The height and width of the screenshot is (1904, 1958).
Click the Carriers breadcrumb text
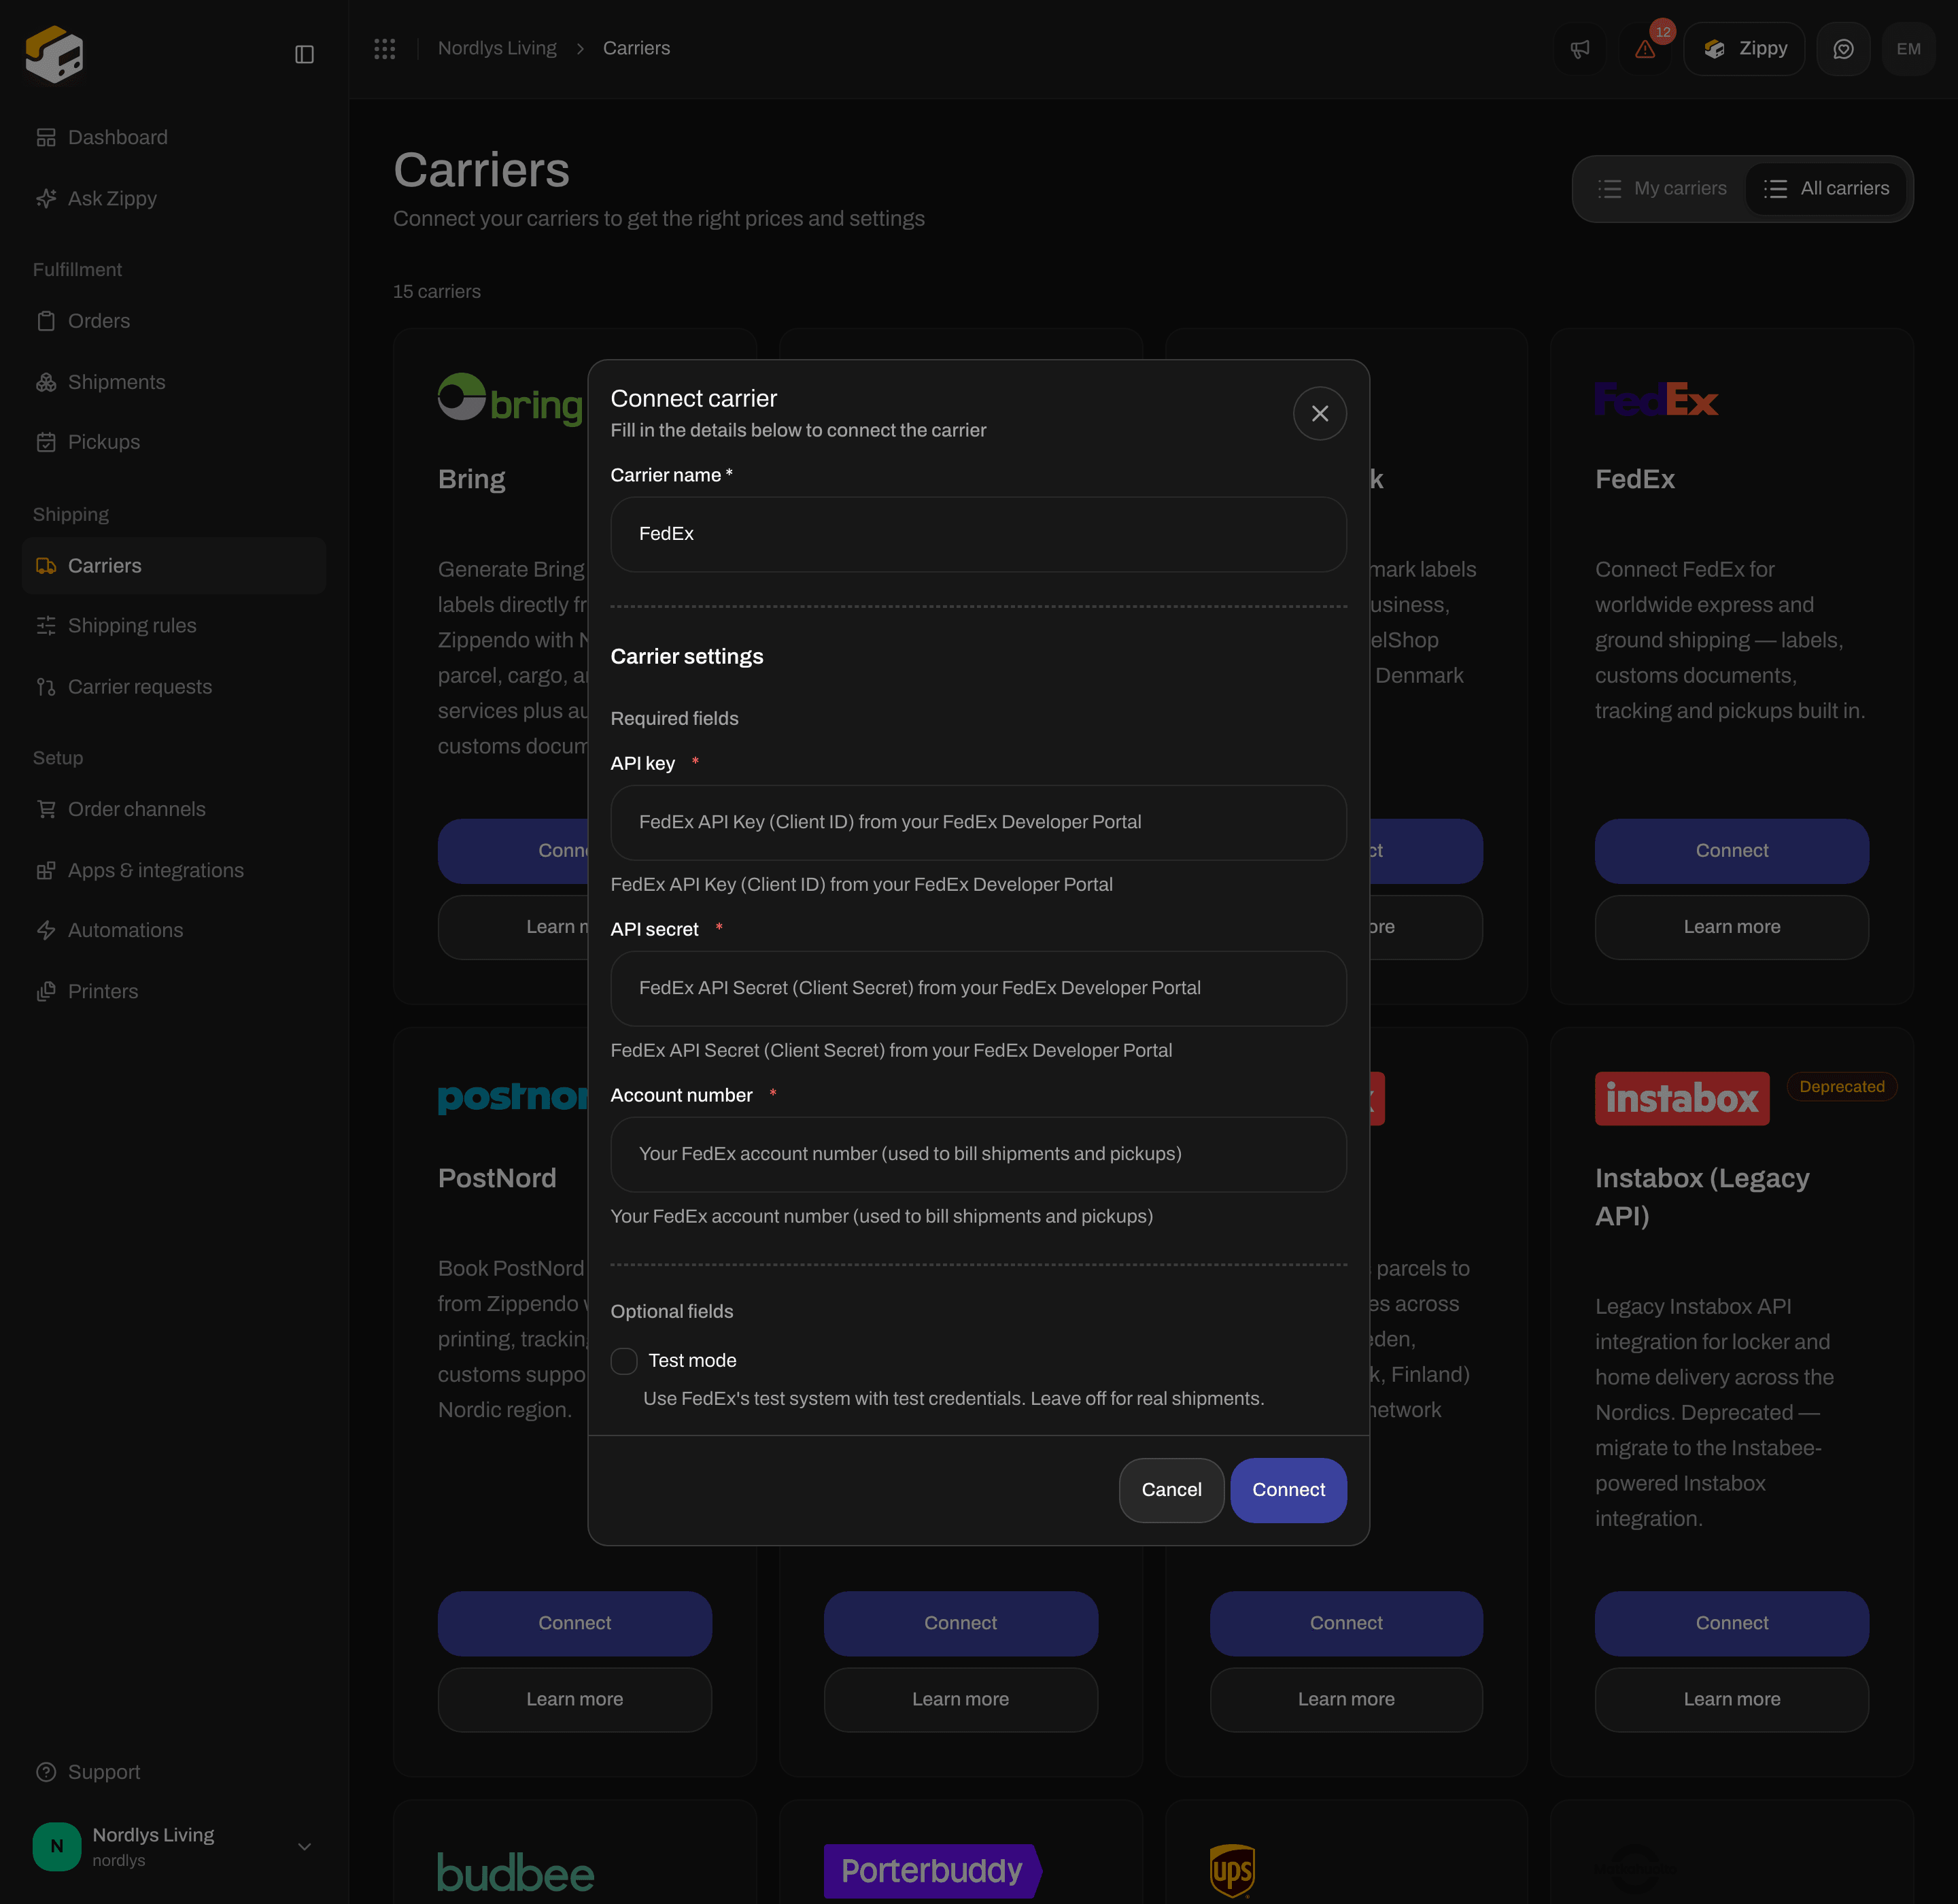click(x=636, y=48)
